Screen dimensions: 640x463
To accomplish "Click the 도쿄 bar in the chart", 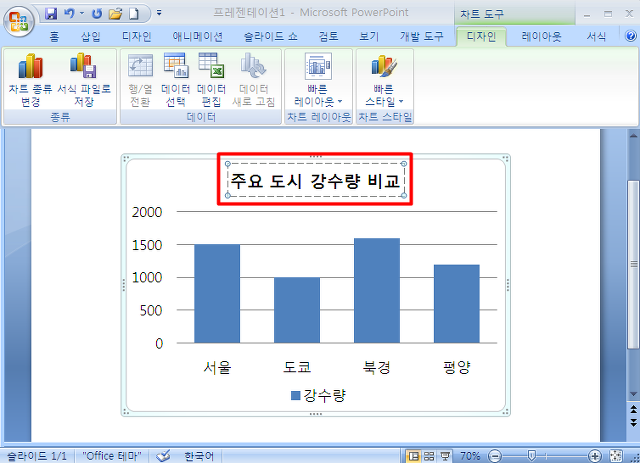I will click(x=297, y=310).
